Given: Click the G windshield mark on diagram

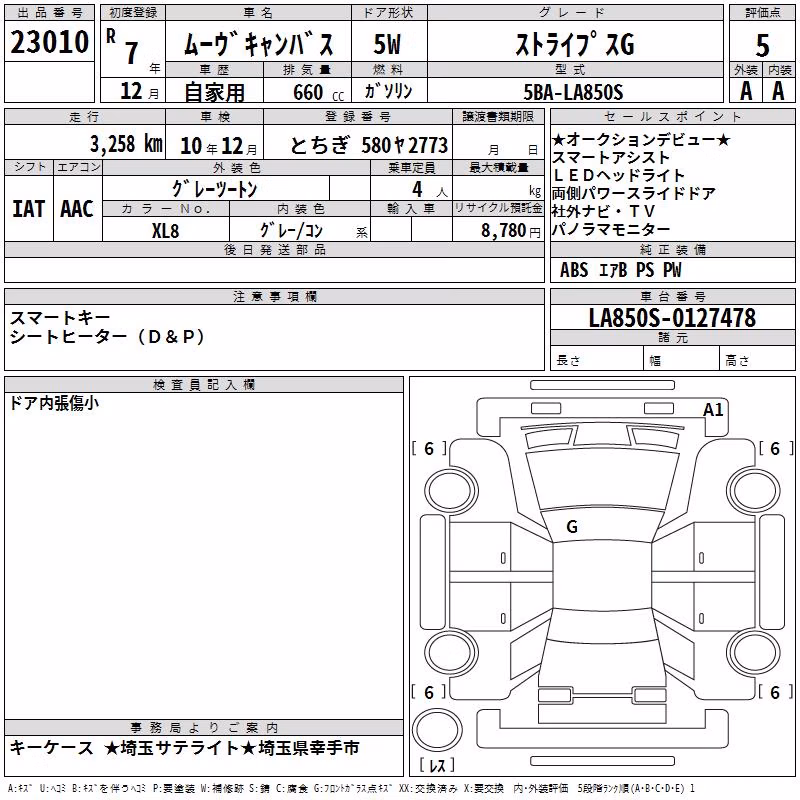Looking at the screenshot, I should point(572,527).
